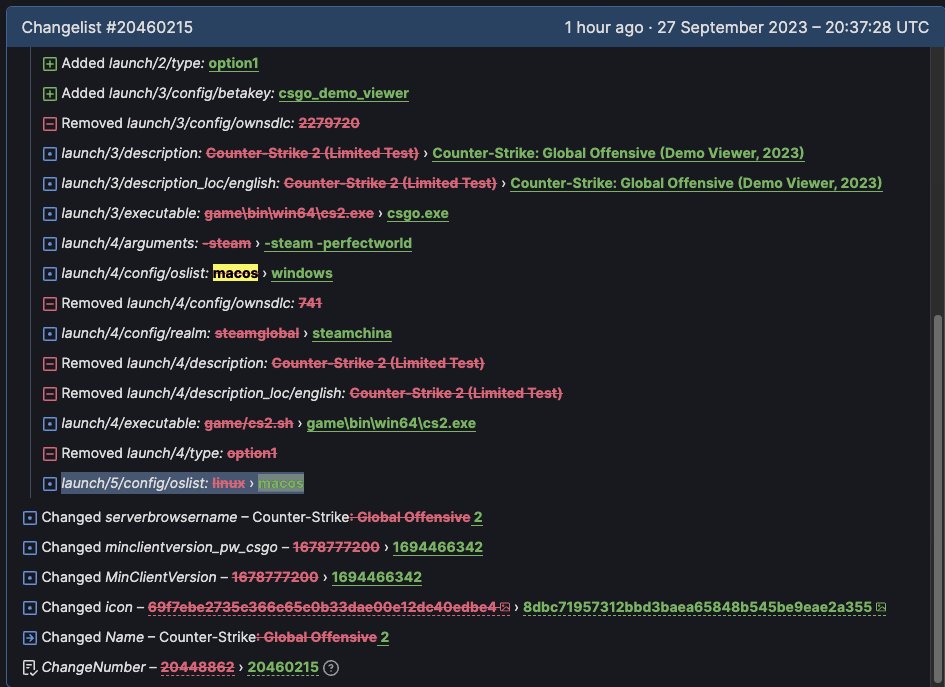Click the minus icon beside Removed launch/4/description
Viewport: 945px width, 687px height.
coord(50,364)
